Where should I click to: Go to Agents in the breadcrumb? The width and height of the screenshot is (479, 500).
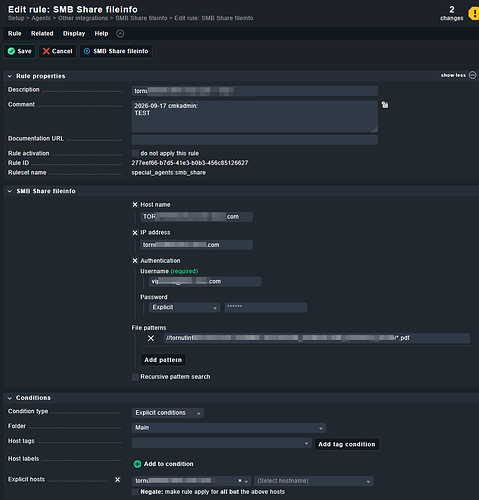tap(41, 18)
